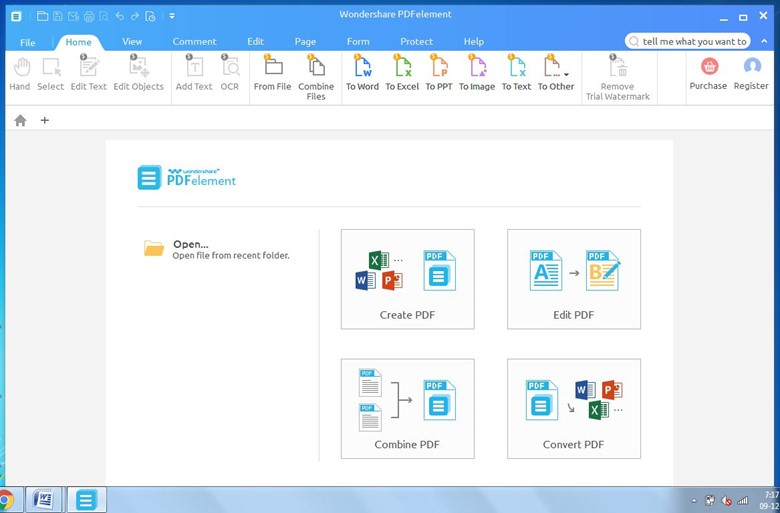The image size is (780, 513).
Task: Switch to the Comment tab
Action: click(194, 42)
